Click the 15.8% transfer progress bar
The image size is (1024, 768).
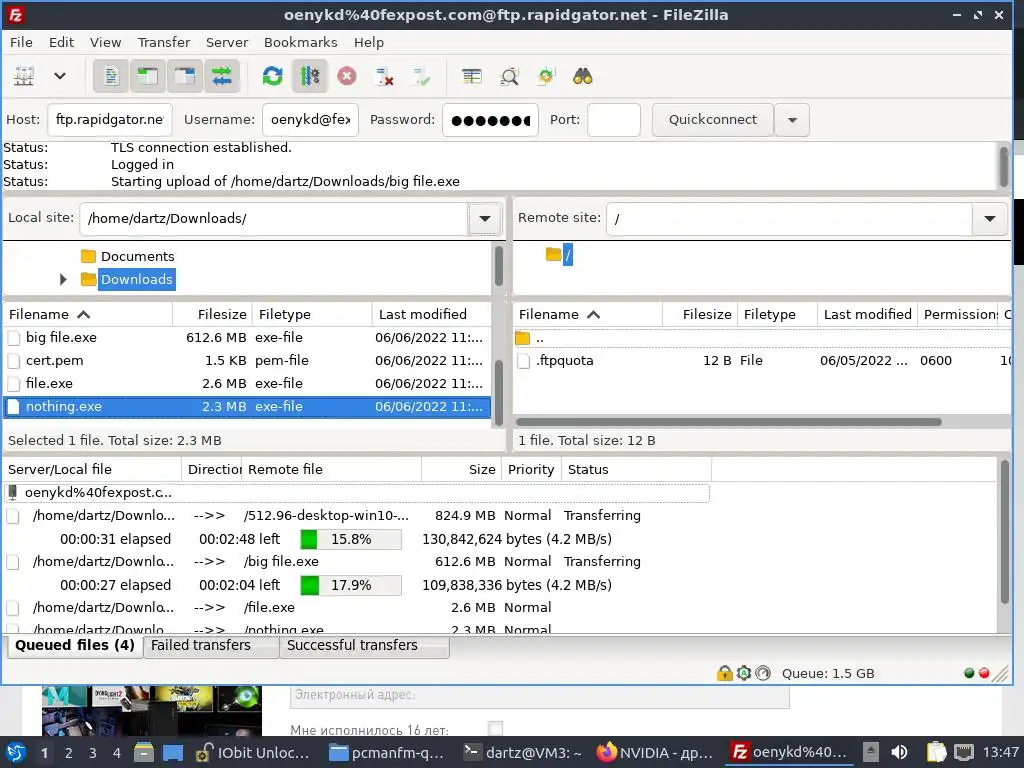pos(351,539)
